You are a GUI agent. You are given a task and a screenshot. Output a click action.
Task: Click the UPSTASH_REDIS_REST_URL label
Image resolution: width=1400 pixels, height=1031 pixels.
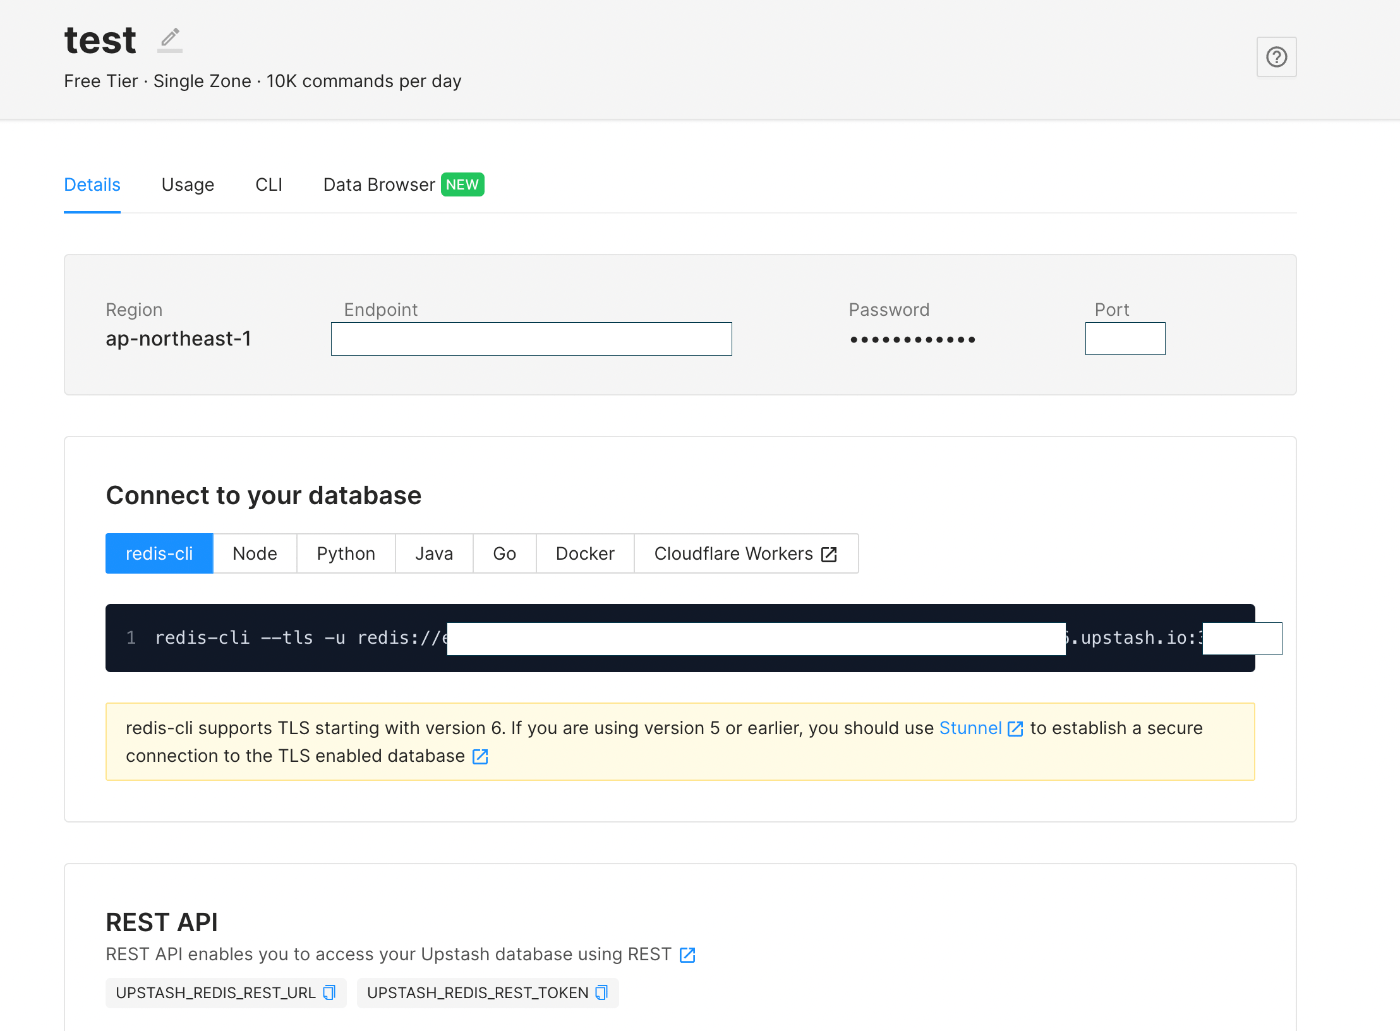[216, 993]
